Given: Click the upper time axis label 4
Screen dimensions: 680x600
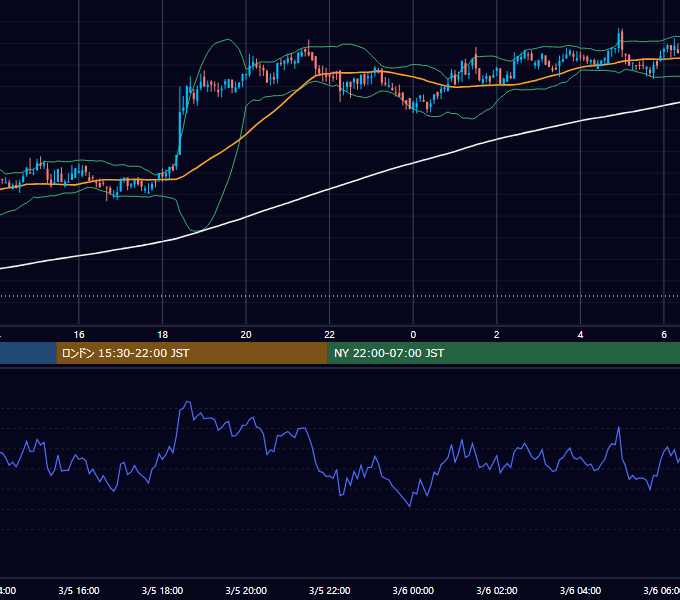Looking at the screenshot, I should click(x=580, y=335).
